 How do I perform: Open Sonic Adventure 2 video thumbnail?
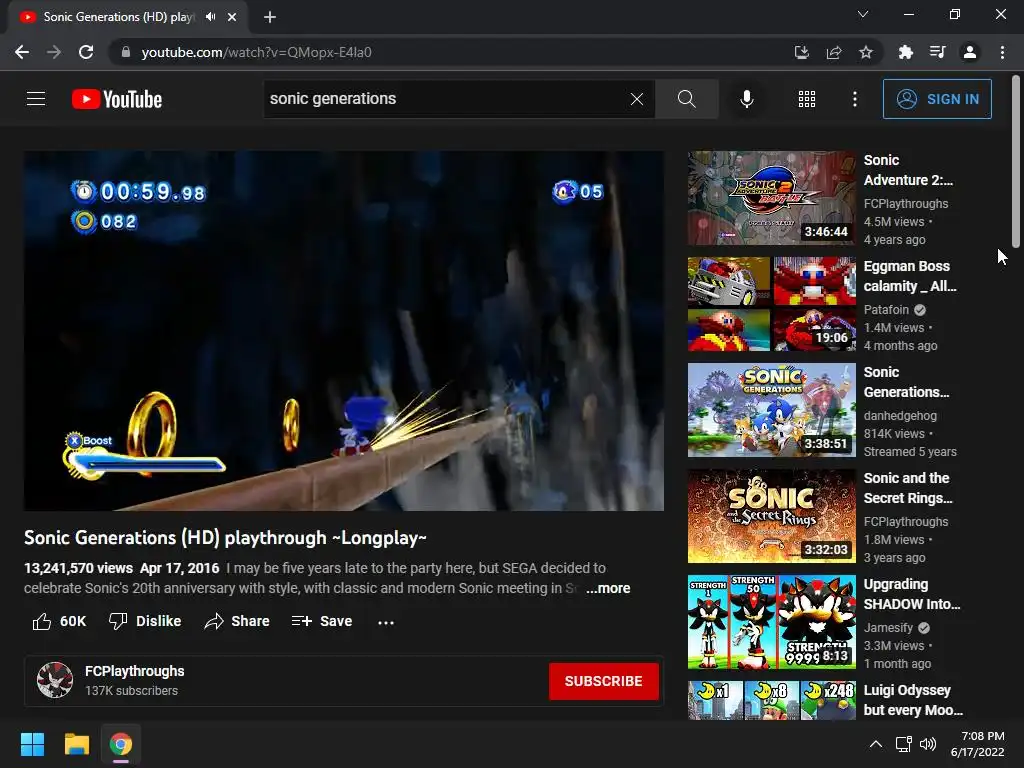point(771,198)
